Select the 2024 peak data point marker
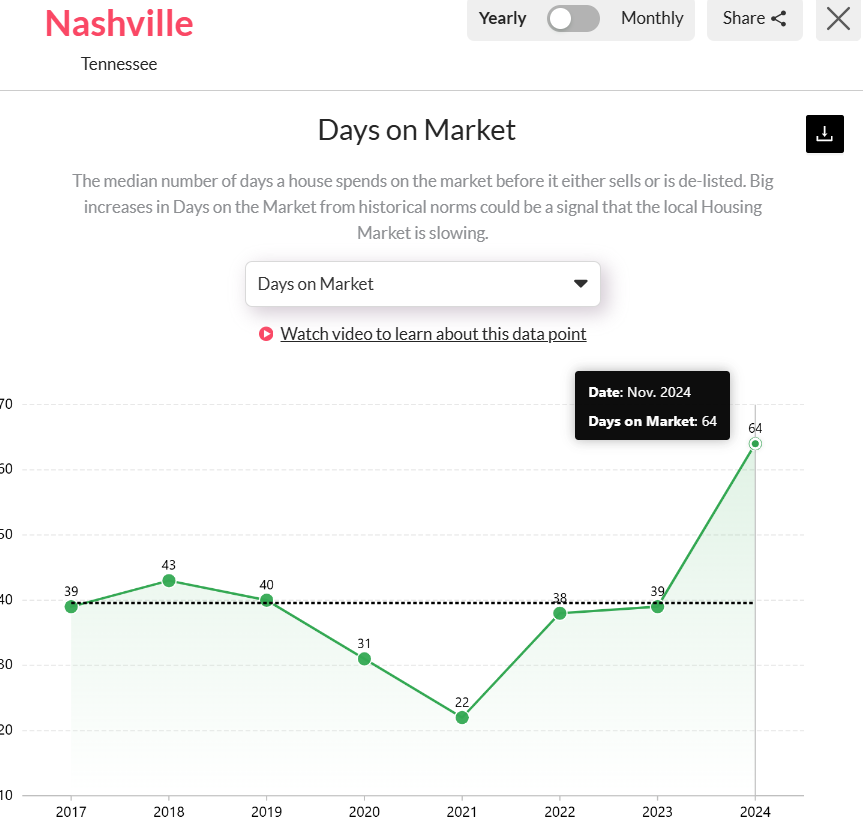Viewport: 863px width, 833px height. 755,442
